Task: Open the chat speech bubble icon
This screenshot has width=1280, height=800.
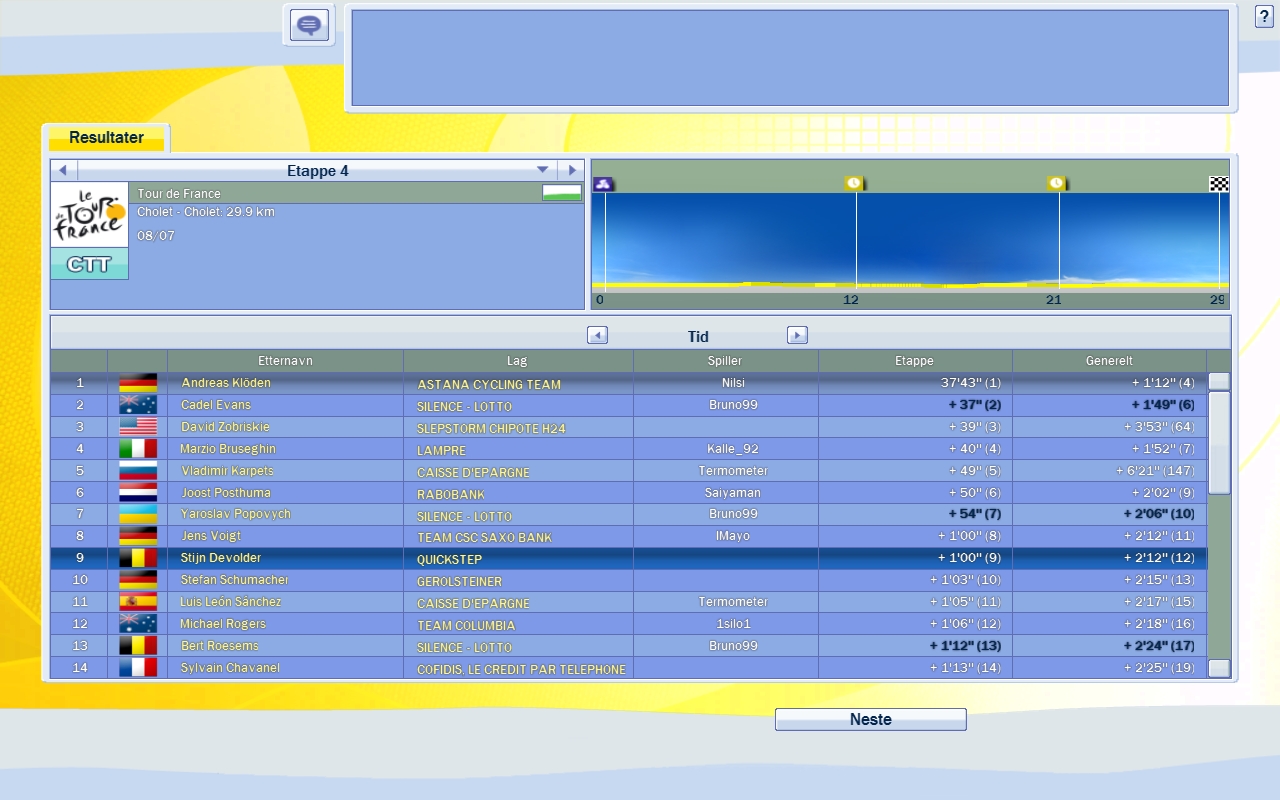Action: pos(309,25)
